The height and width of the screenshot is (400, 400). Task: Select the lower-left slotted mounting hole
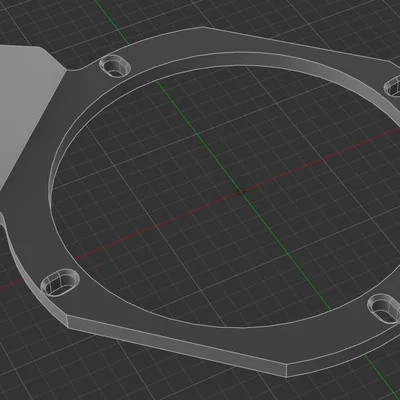point(60,282)
